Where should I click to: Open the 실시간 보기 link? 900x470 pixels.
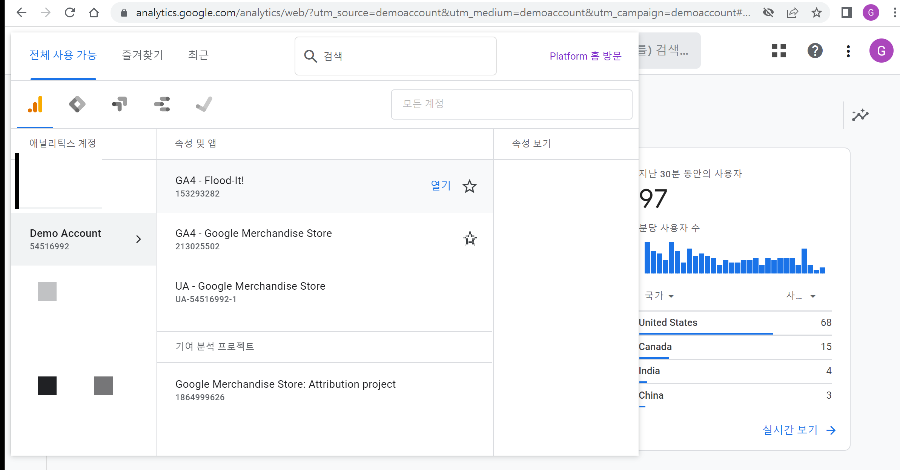[x=799, y=430]
